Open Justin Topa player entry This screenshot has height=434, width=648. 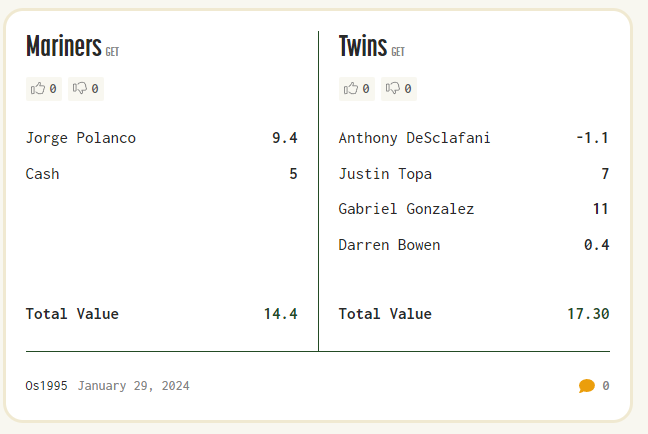pos(385,174)
